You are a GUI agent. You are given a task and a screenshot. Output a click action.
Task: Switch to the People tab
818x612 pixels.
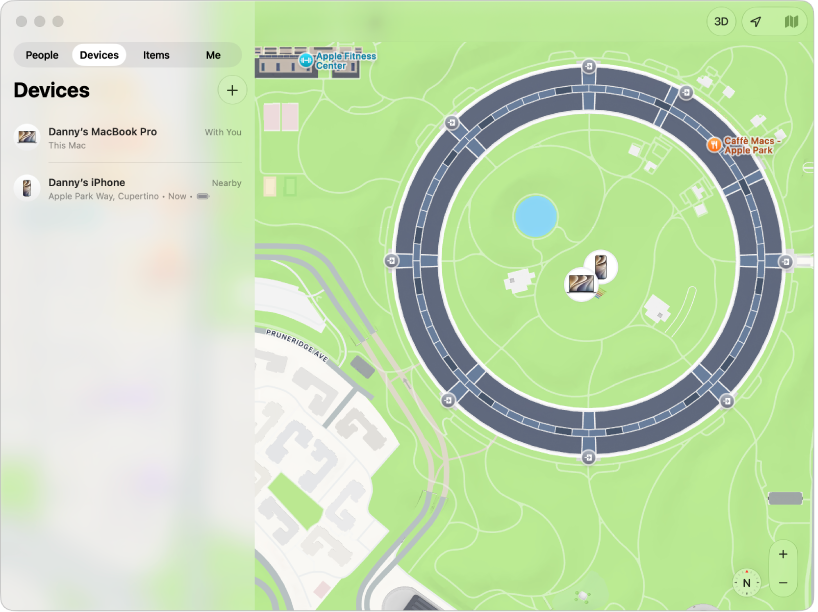click(42, 55)
